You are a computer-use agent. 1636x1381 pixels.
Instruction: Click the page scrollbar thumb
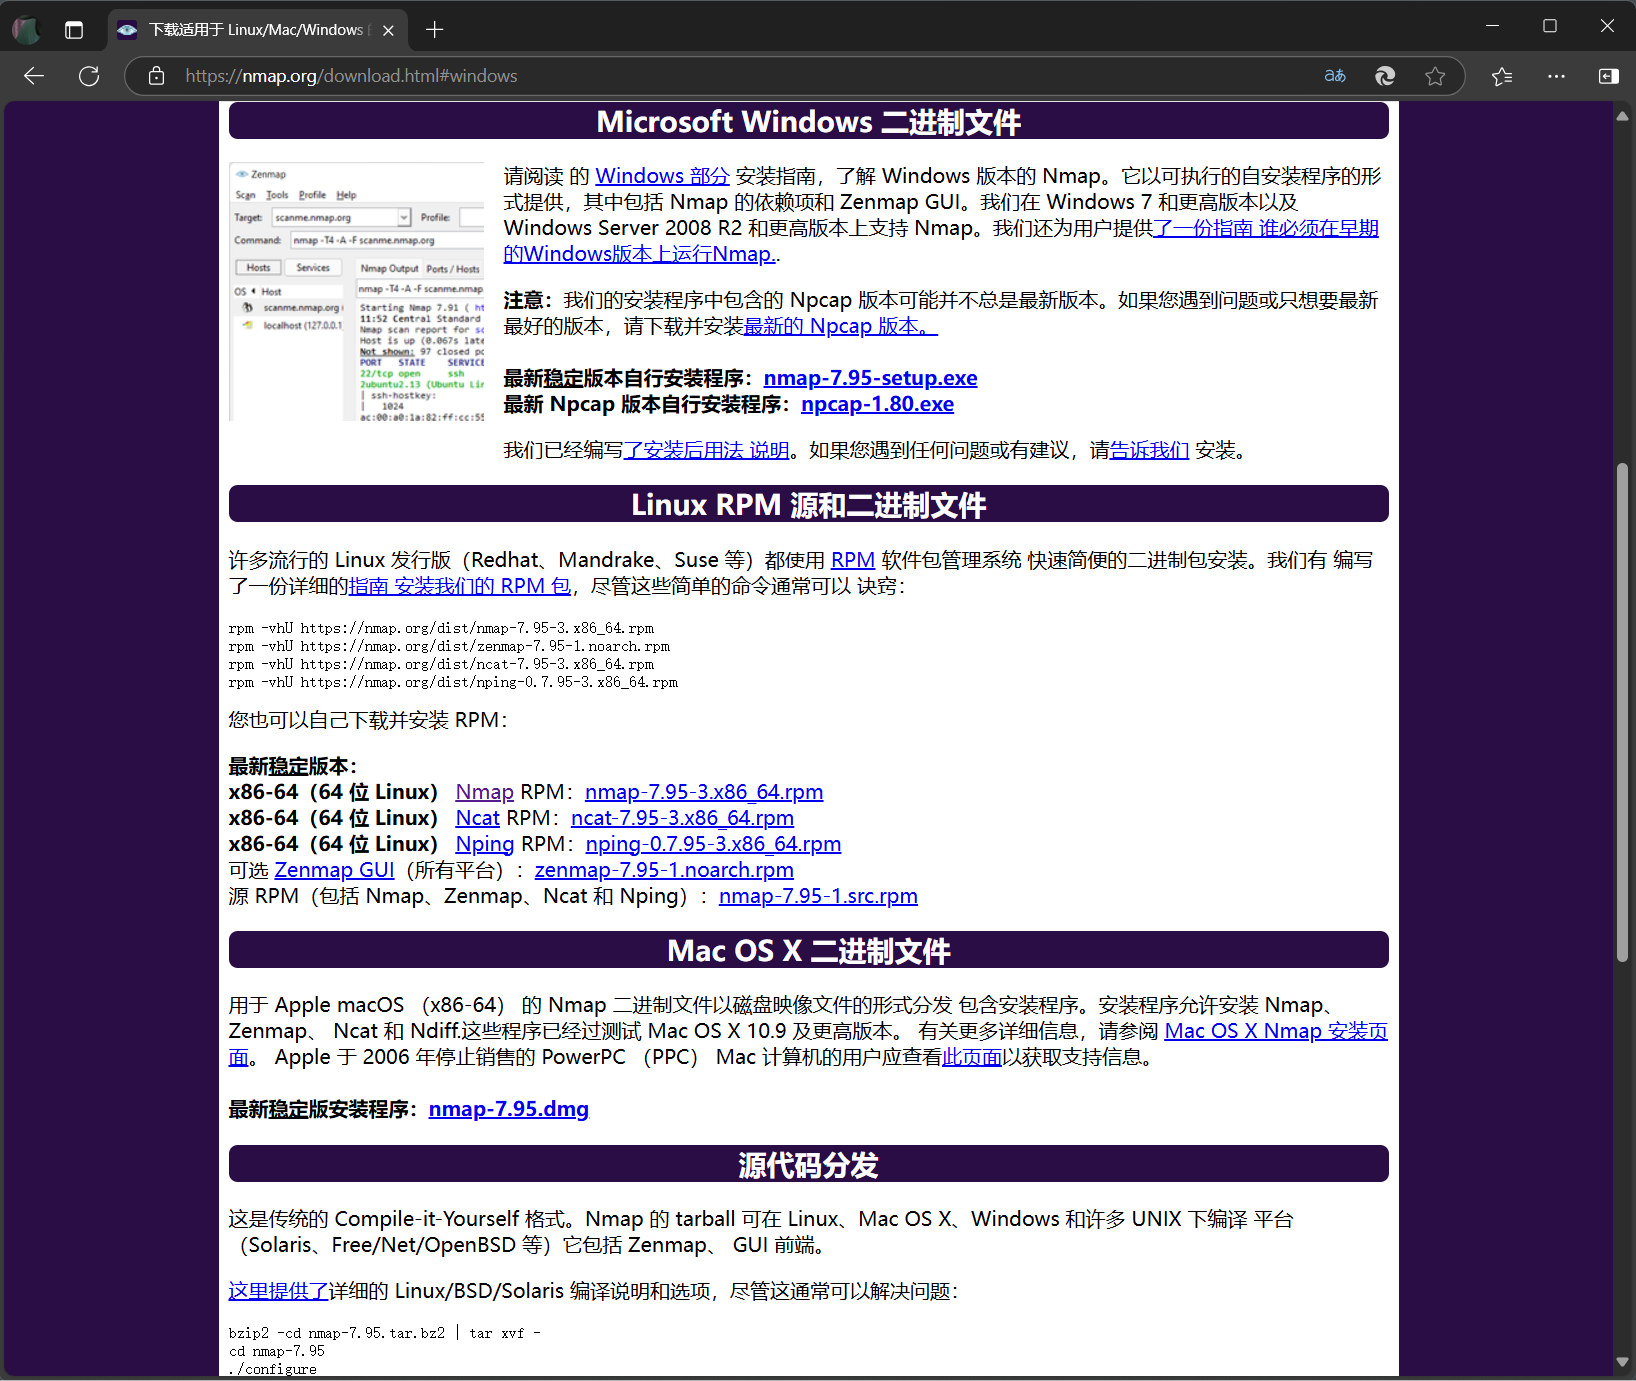pos(1622,711)
